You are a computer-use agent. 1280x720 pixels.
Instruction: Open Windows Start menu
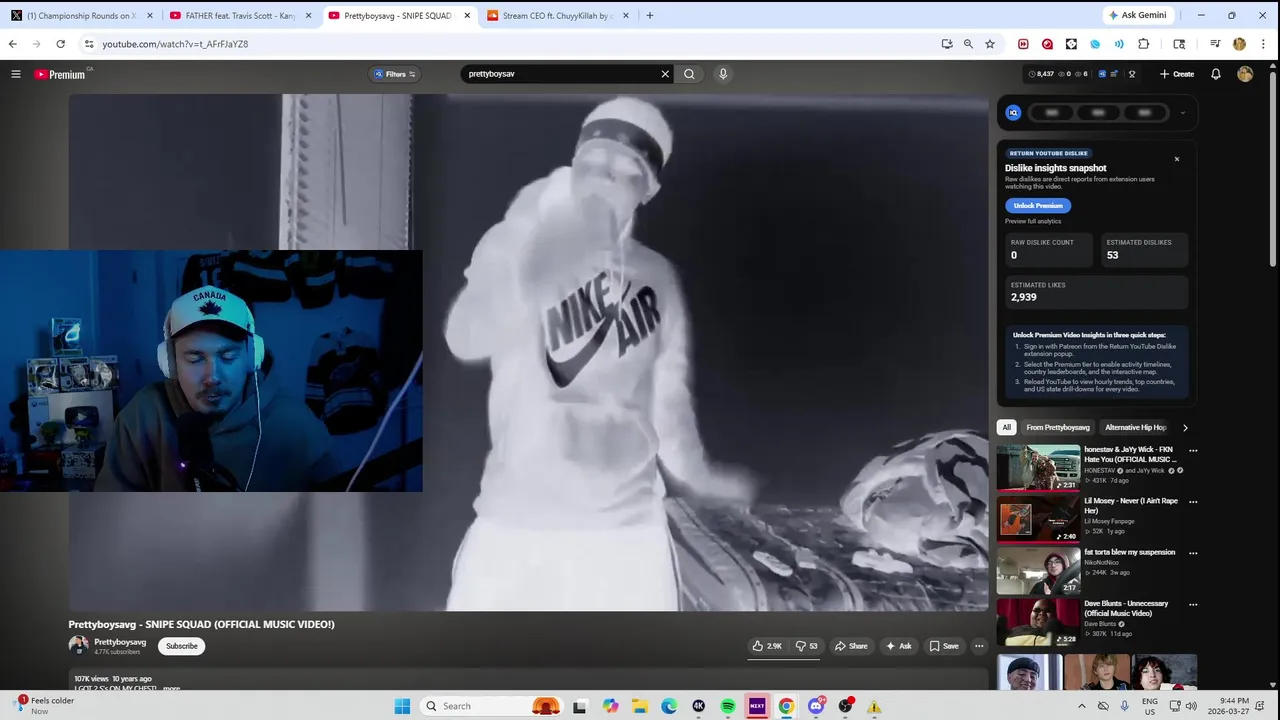coord(402,706)
